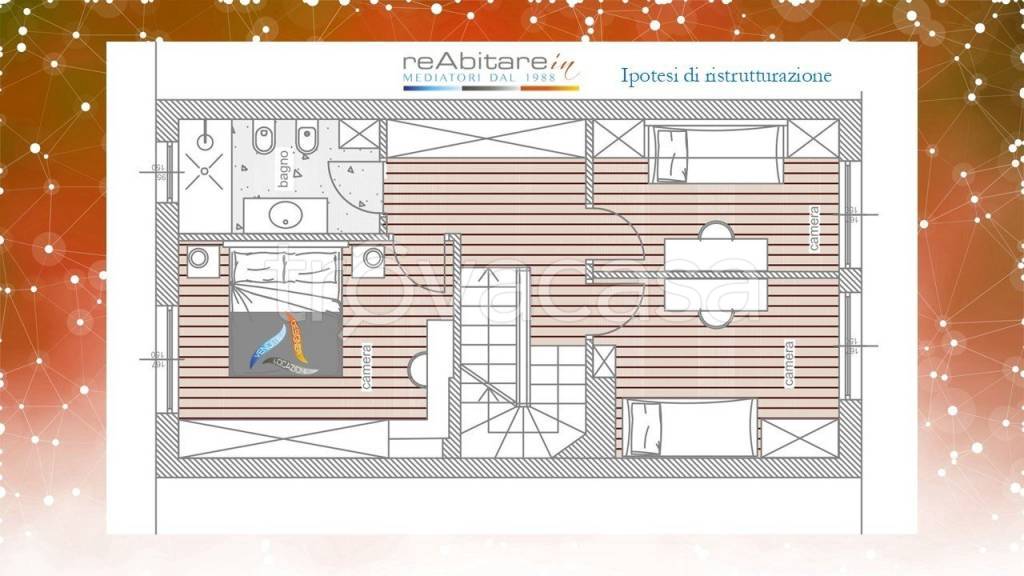Screen dimensions: 1024x576
Task: Select the desk in the lower right bedroom
Action: point(716,296)
